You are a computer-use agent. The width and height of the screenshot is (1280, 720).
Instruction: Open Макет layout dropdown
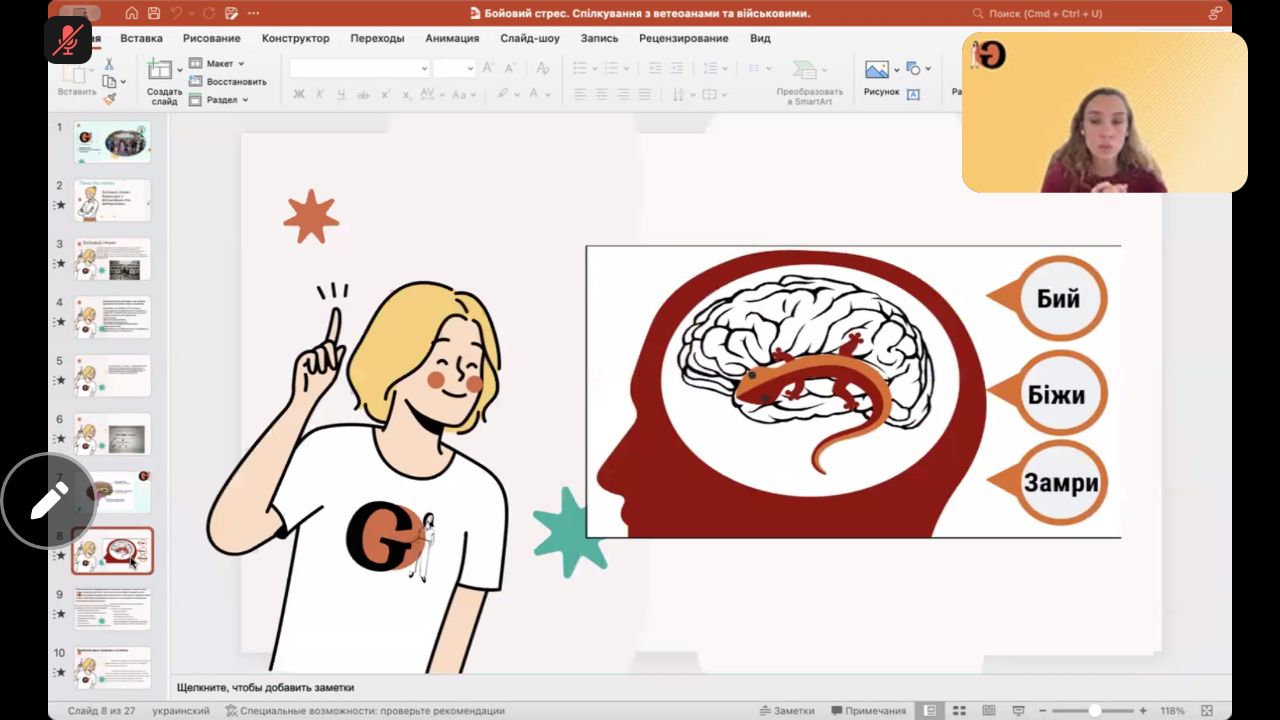click(216, 64)
